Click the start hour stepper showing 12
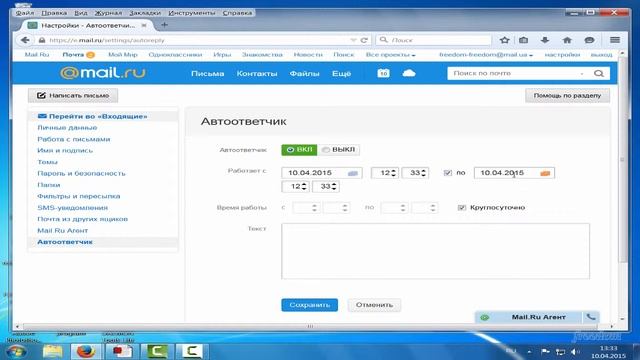The width and height of the screenshot is (640, 360). pos(385,173)
